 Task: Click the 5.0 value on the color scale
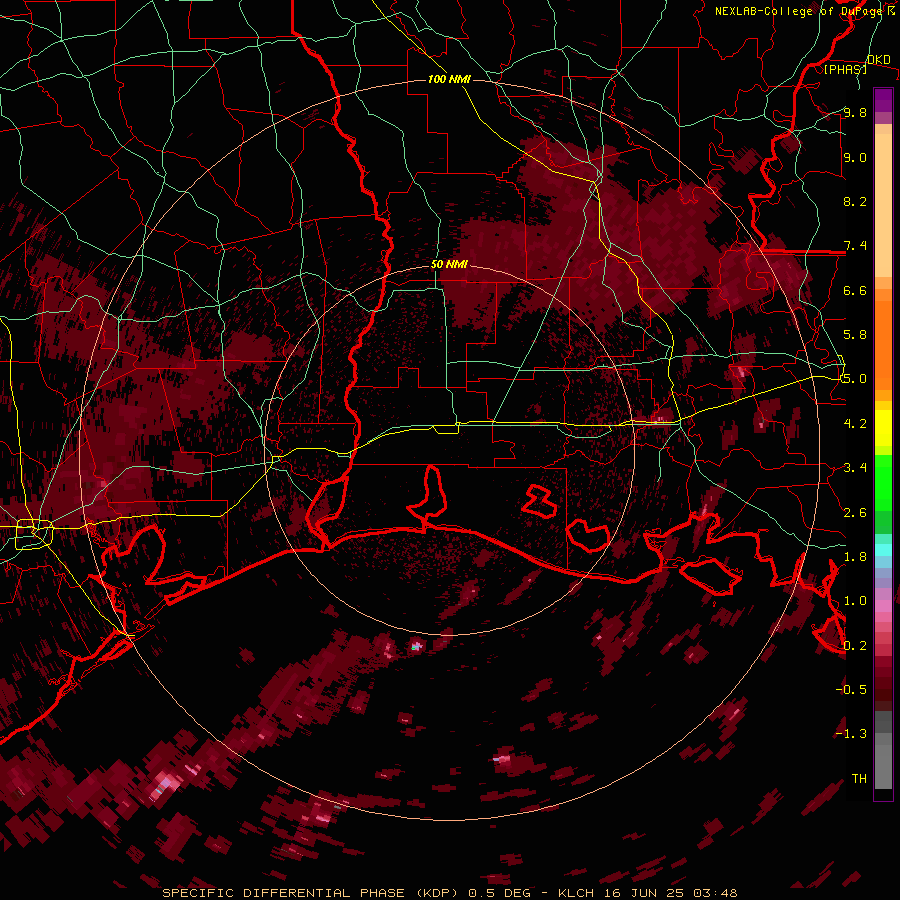(x=855, y=379)
